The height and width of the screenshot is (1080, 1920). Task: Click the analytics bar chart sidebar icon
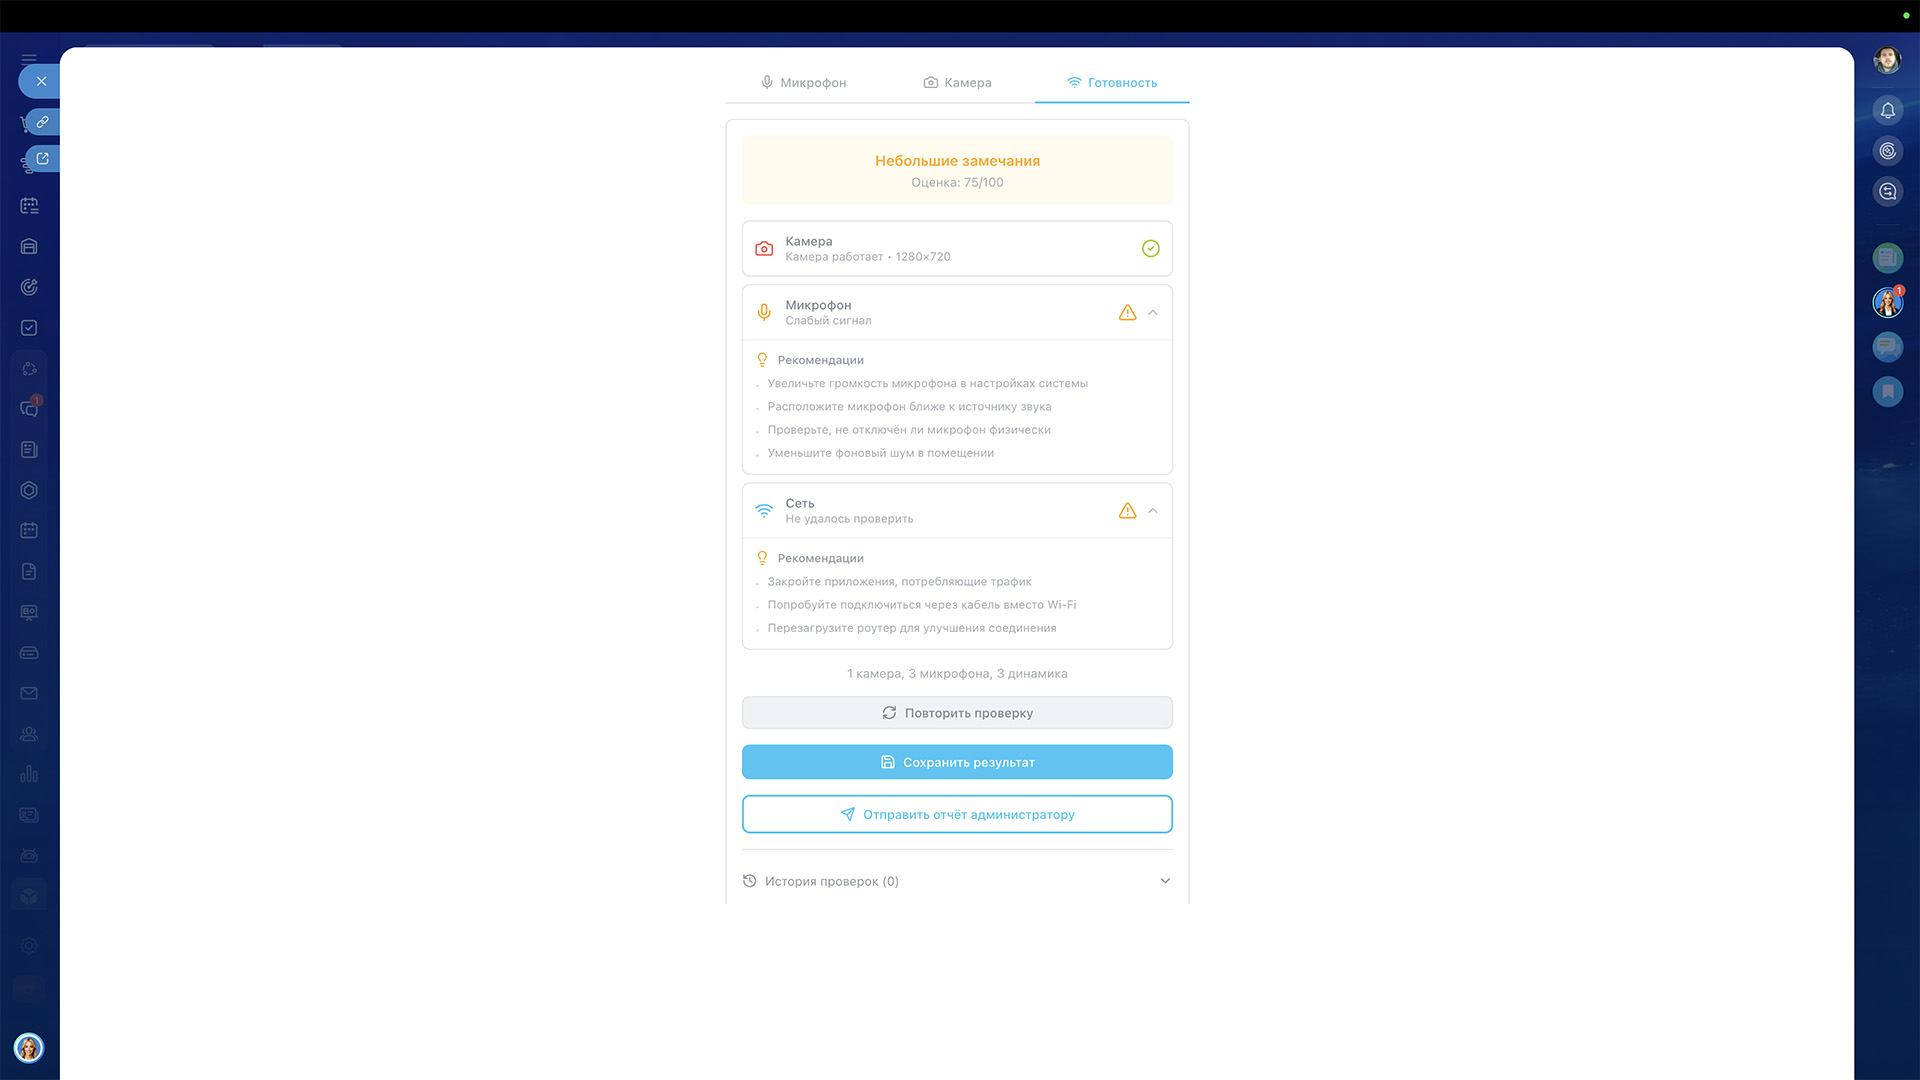(29, 774)
